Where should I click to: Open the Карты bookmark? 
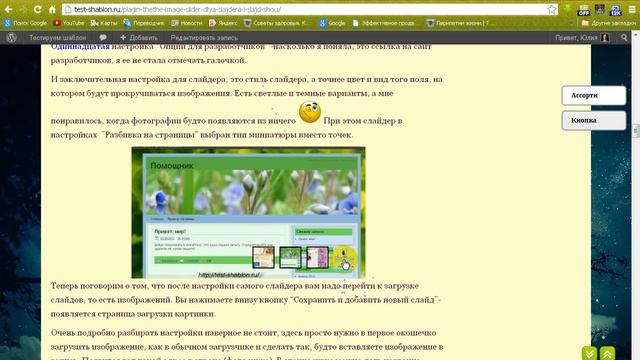[104, 23]
